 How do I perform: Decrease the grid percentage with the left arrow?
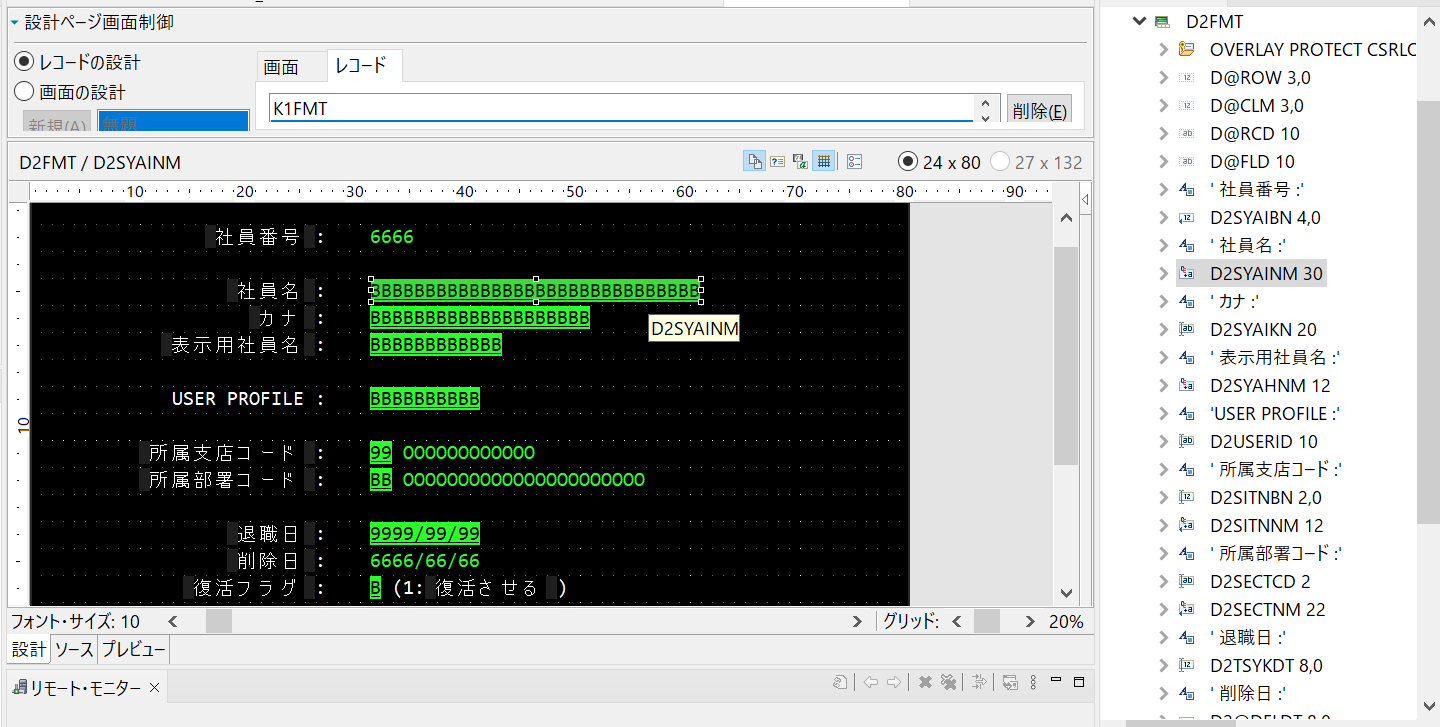[956, 621]
